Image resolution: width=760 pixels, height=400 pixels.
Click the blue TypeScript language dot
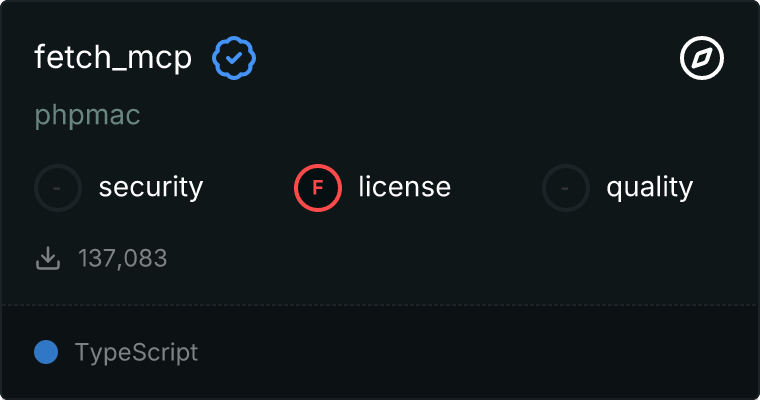click(x=46, y=352)
